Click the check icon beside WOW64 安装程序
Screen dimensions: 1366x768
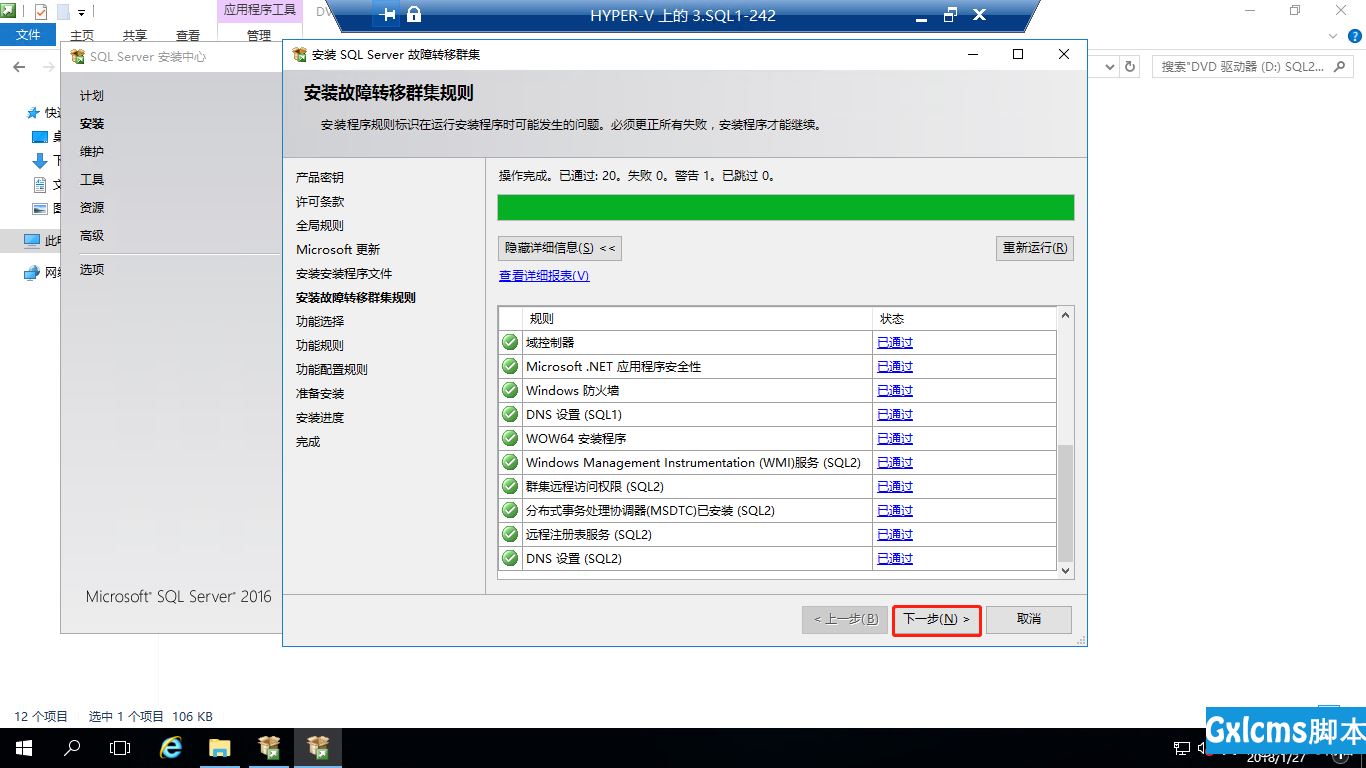click(x=510, y=438)
